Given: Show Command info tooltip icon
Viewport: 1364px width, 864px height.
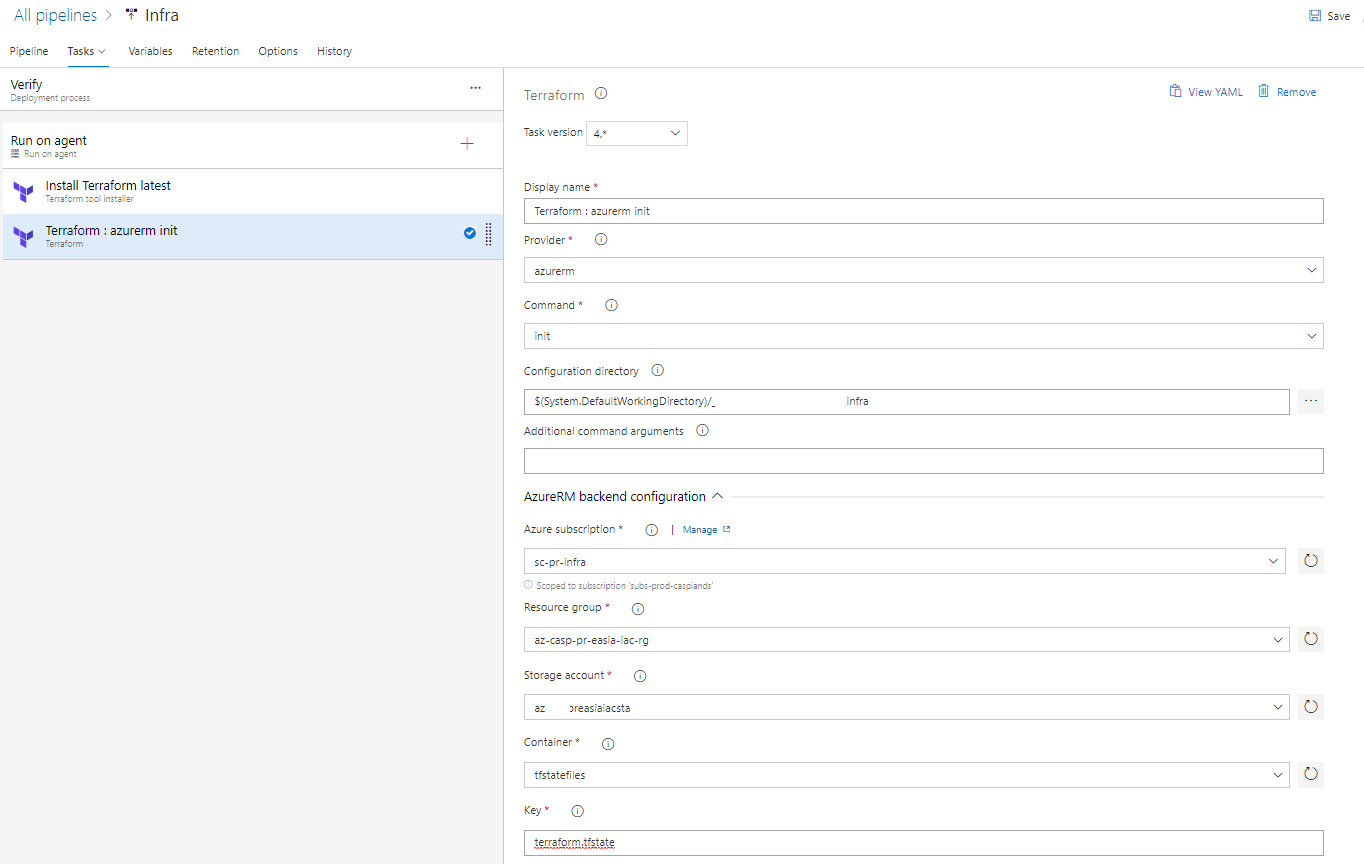Looking at the screenshot, I should coord(611,306).
